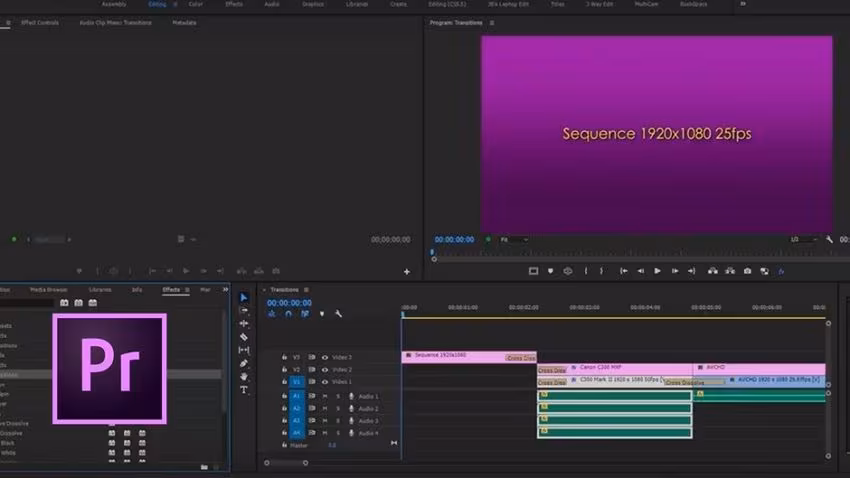Toggle sync lock on Audio 4 track
850x478 pixels.
click(312, 433)
